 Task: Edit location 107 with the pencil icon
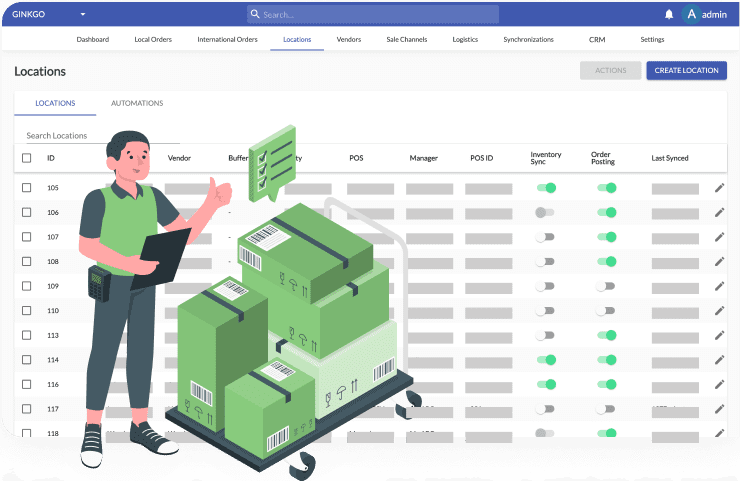click(719, 237)
